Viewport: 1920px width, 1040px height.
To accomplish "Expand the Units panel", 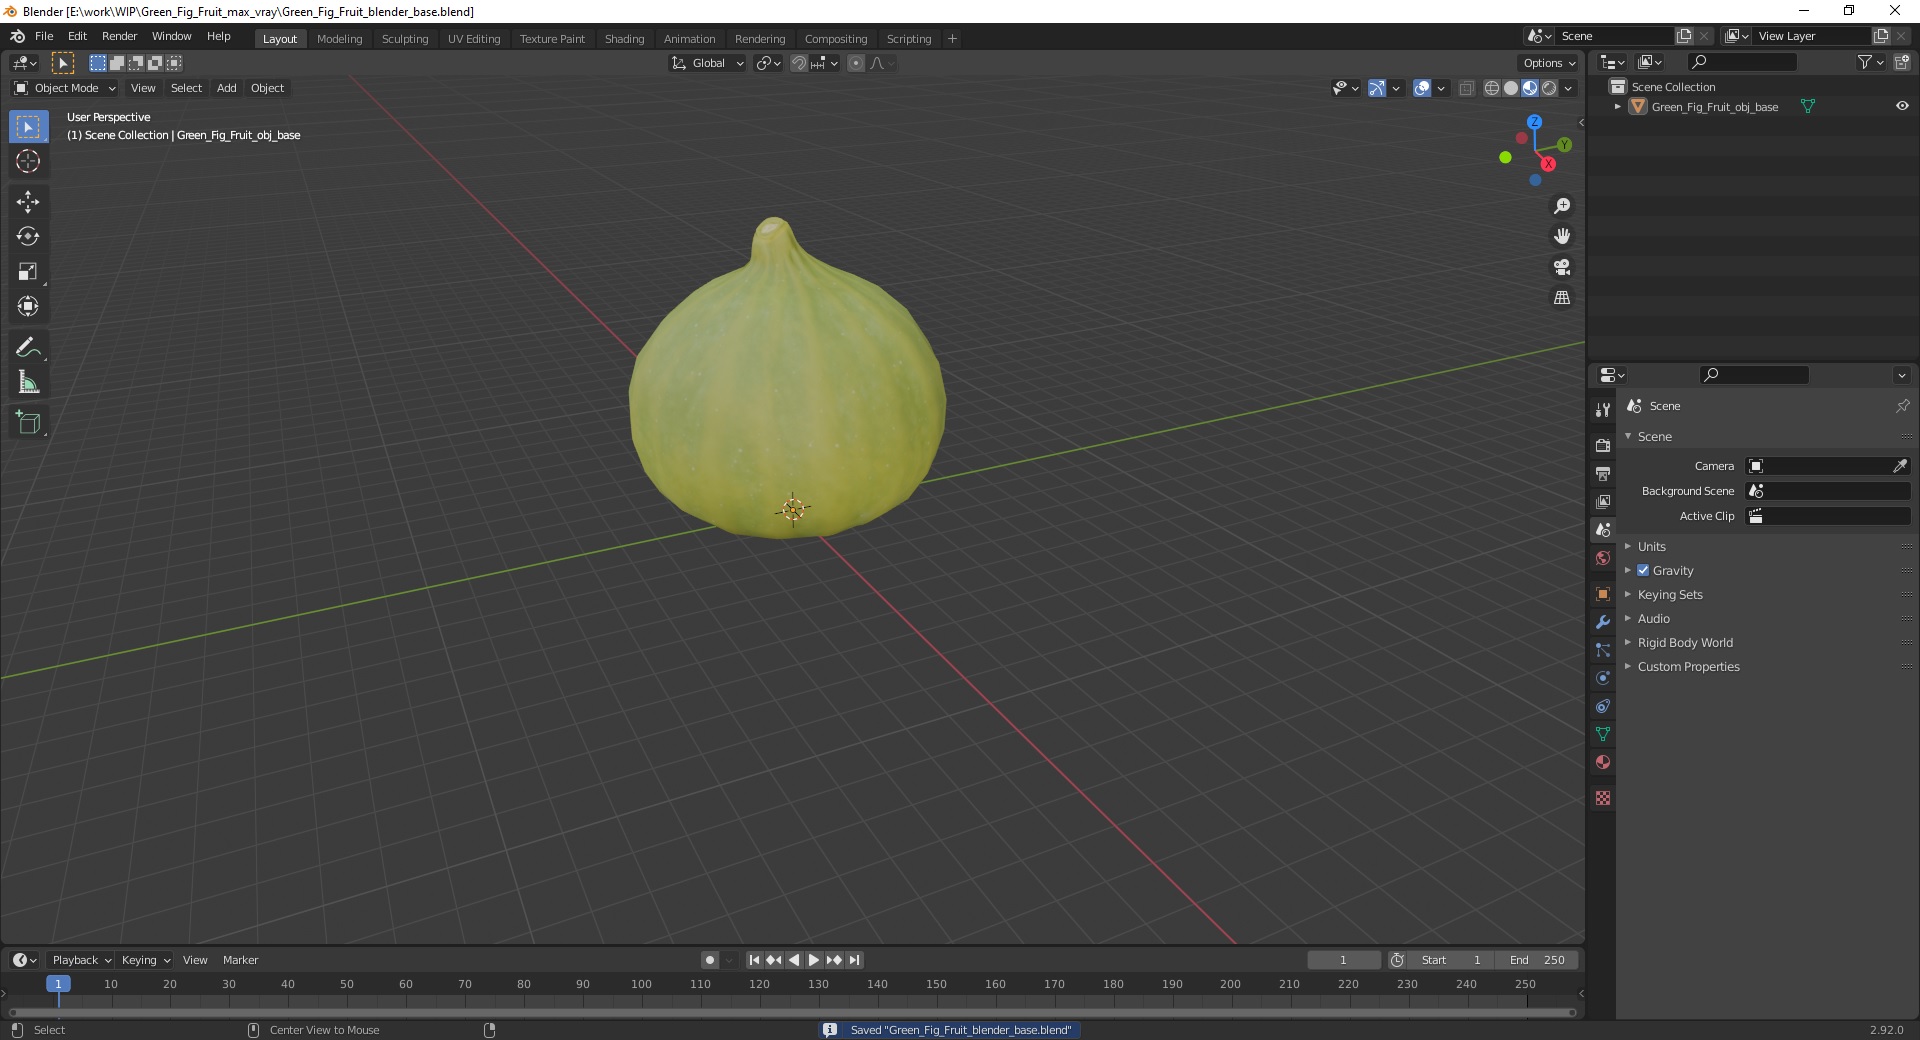I will 1651,546.
